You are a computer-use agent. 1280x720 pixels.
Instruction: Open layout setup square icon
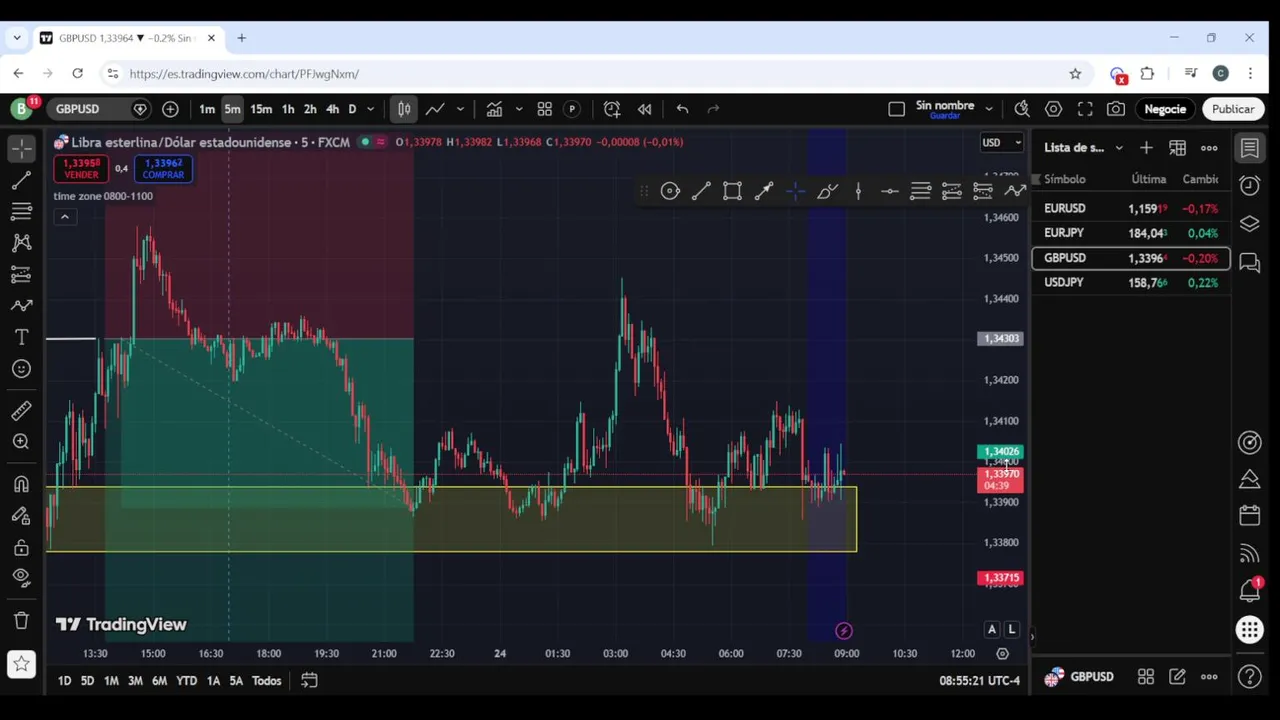click(x=897, y=109)
